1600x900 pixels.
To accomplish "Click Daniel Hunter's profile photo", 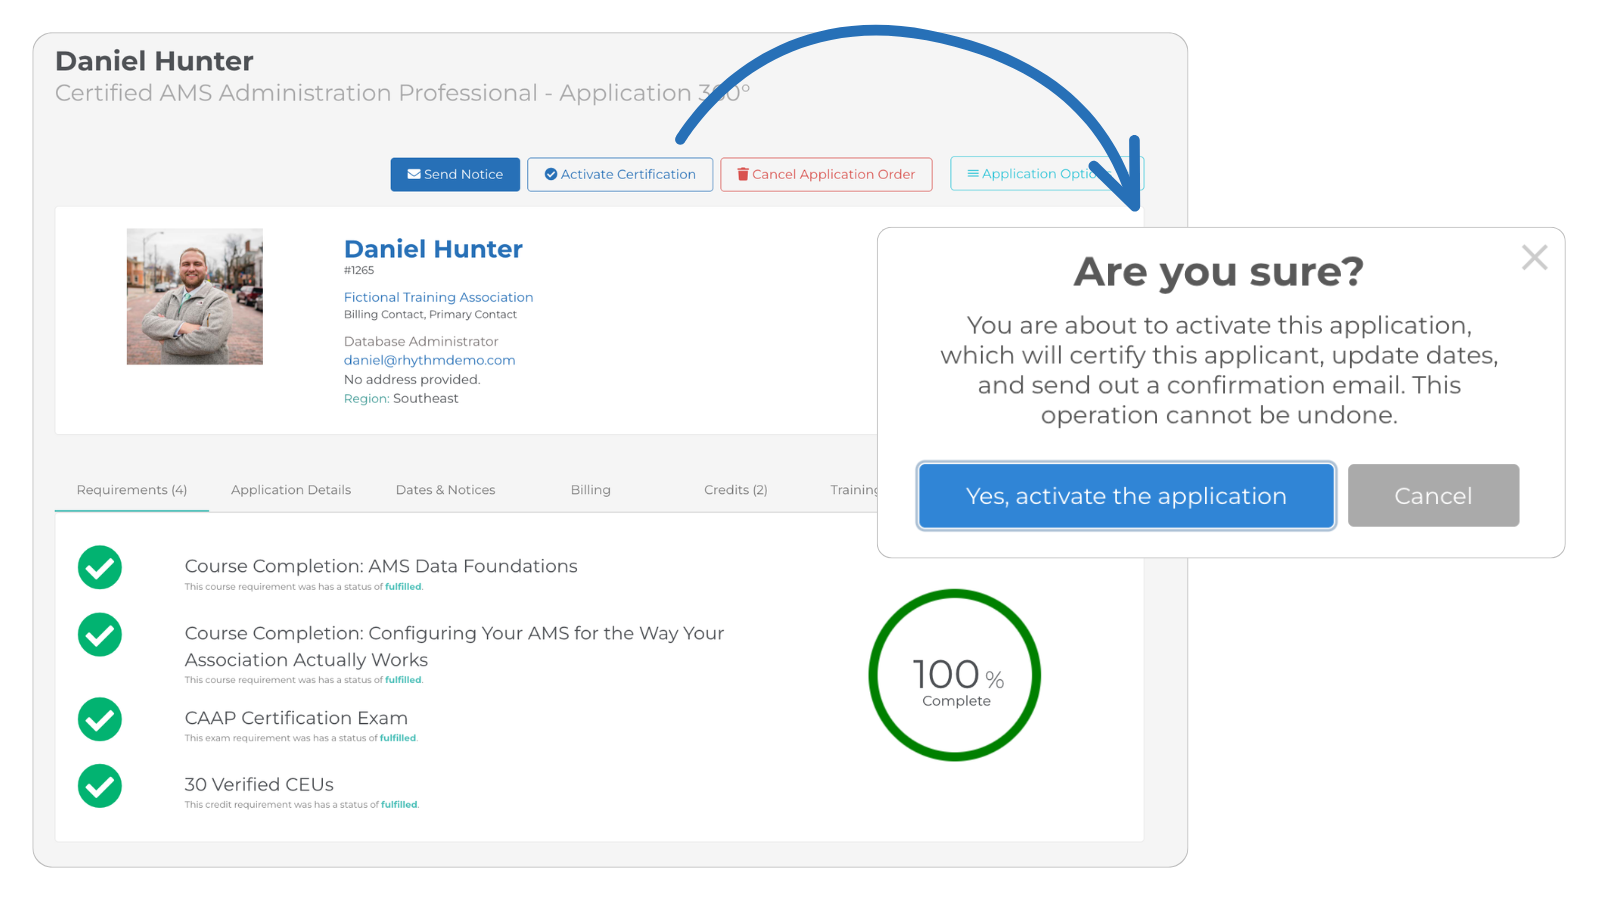I will click(194, 296).
